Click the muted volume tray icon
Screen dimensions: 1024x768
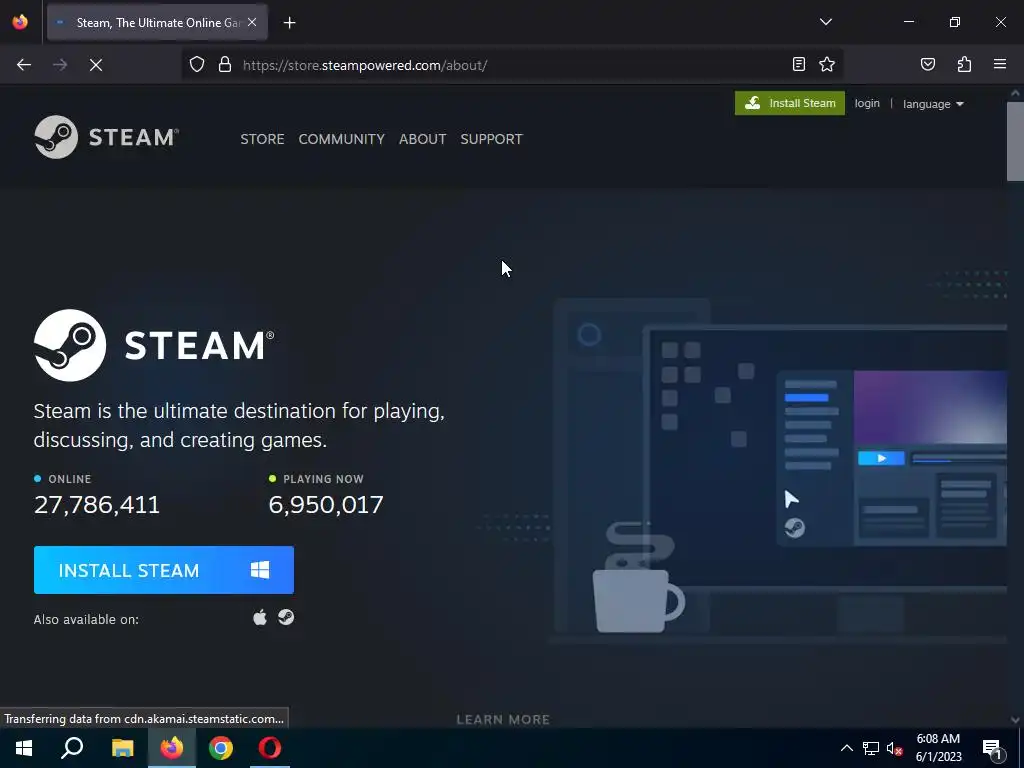tap(895, 749)
